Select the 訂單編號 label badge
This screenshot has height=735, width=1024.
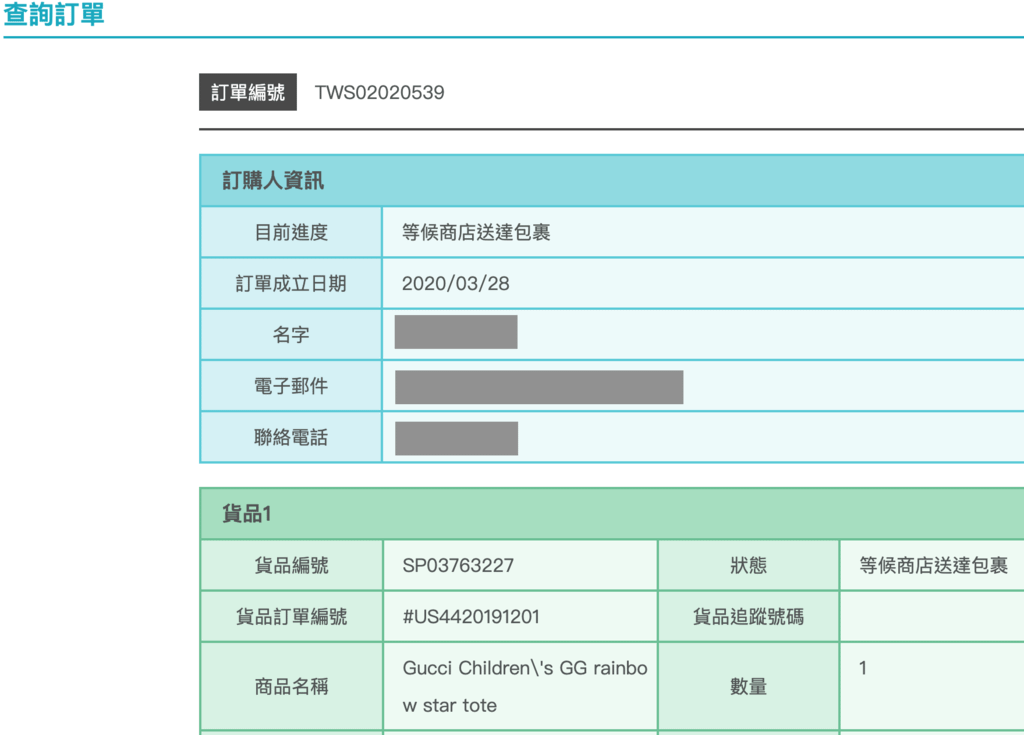(x=248, y=92)
